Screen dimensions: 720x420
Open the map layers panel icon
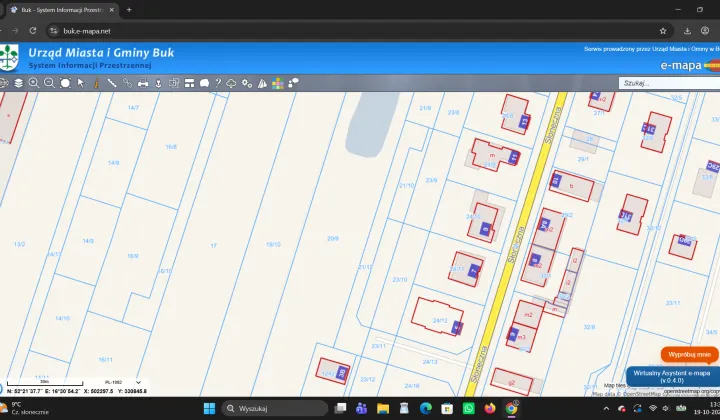18,83
